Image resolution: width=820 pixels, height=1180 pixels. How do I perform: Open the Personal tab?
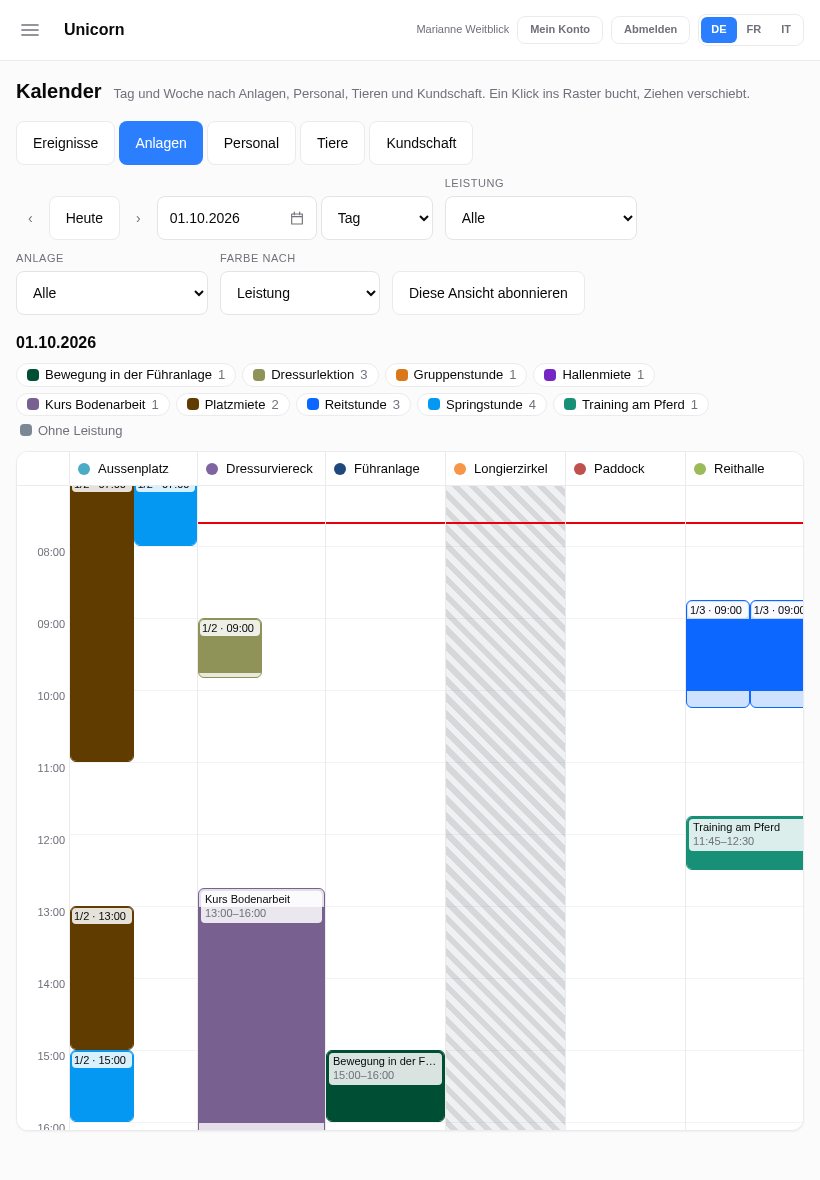[x=251, y=143]
